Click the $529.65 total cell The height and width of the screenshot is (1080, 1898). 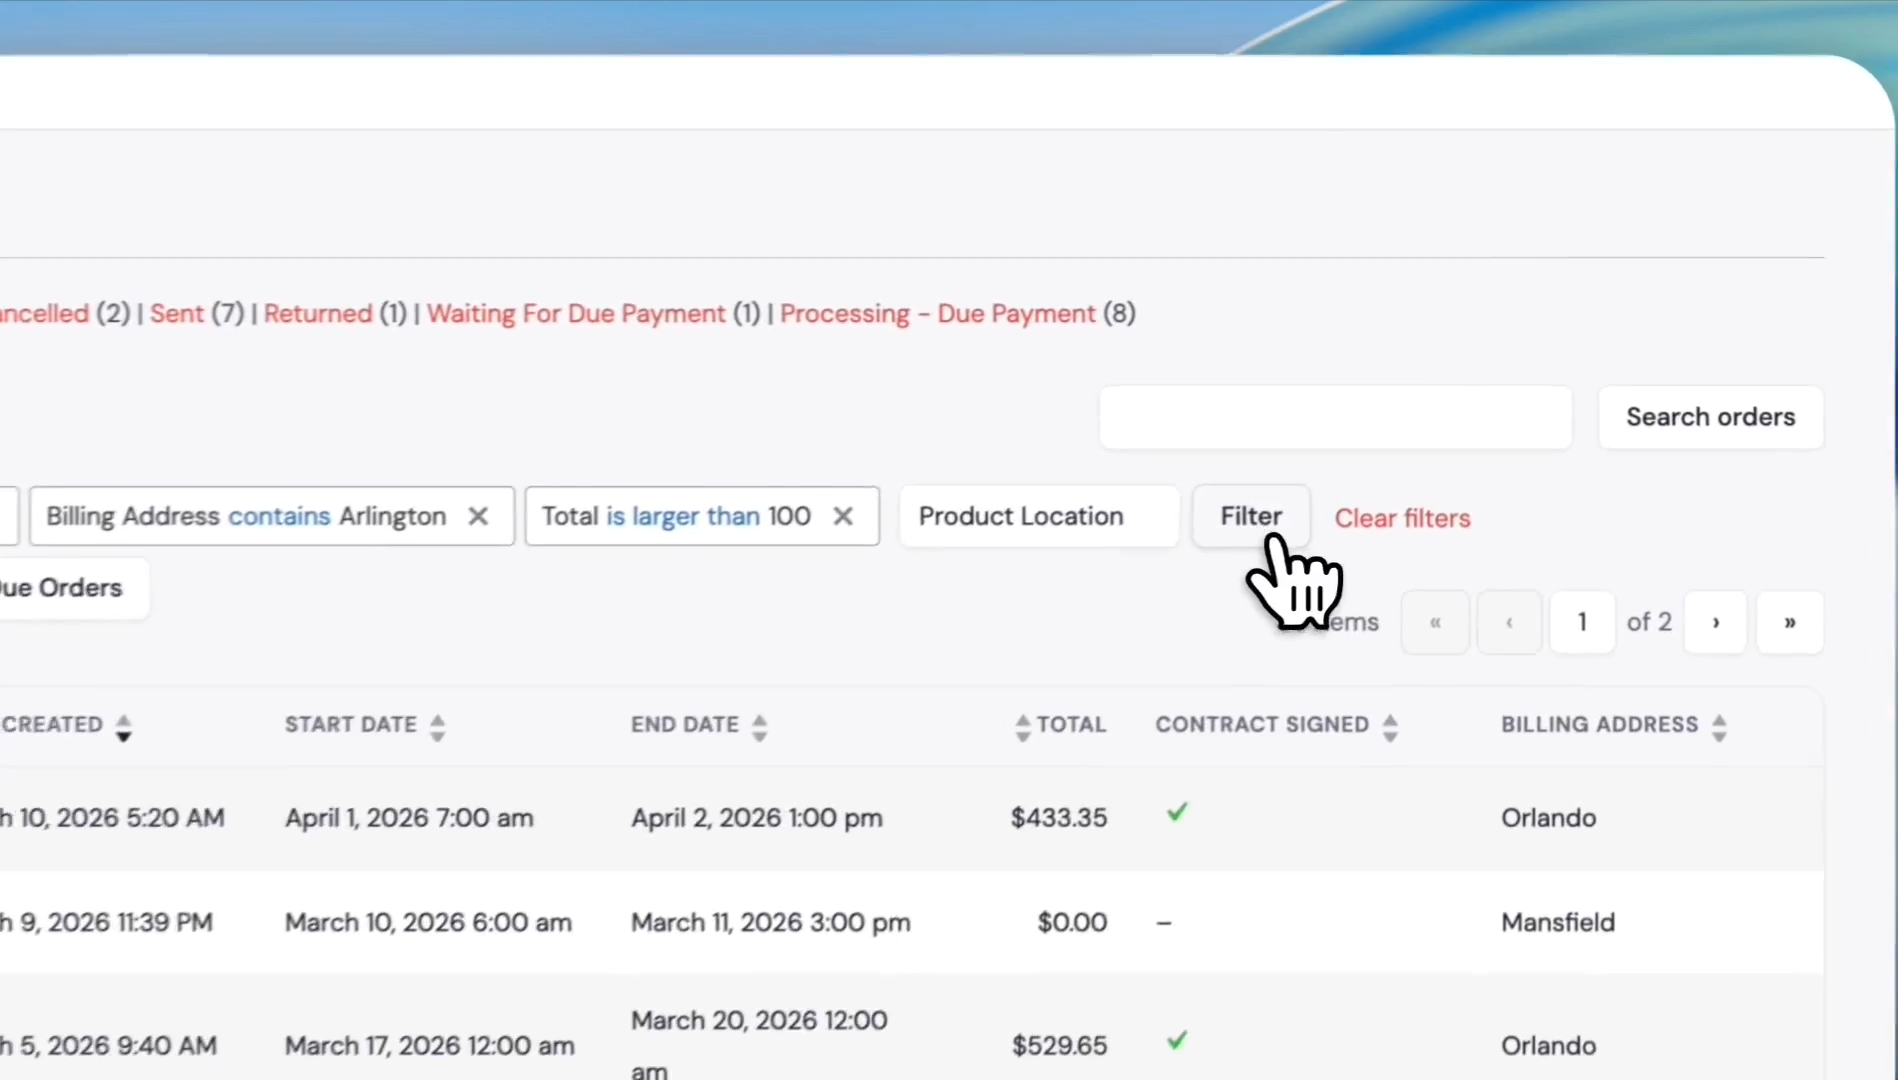(1059, 1046)
